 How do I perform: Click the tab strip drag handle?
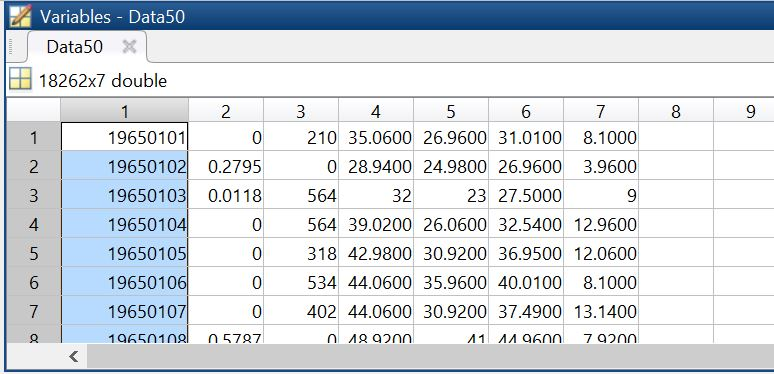click(11, 47)
